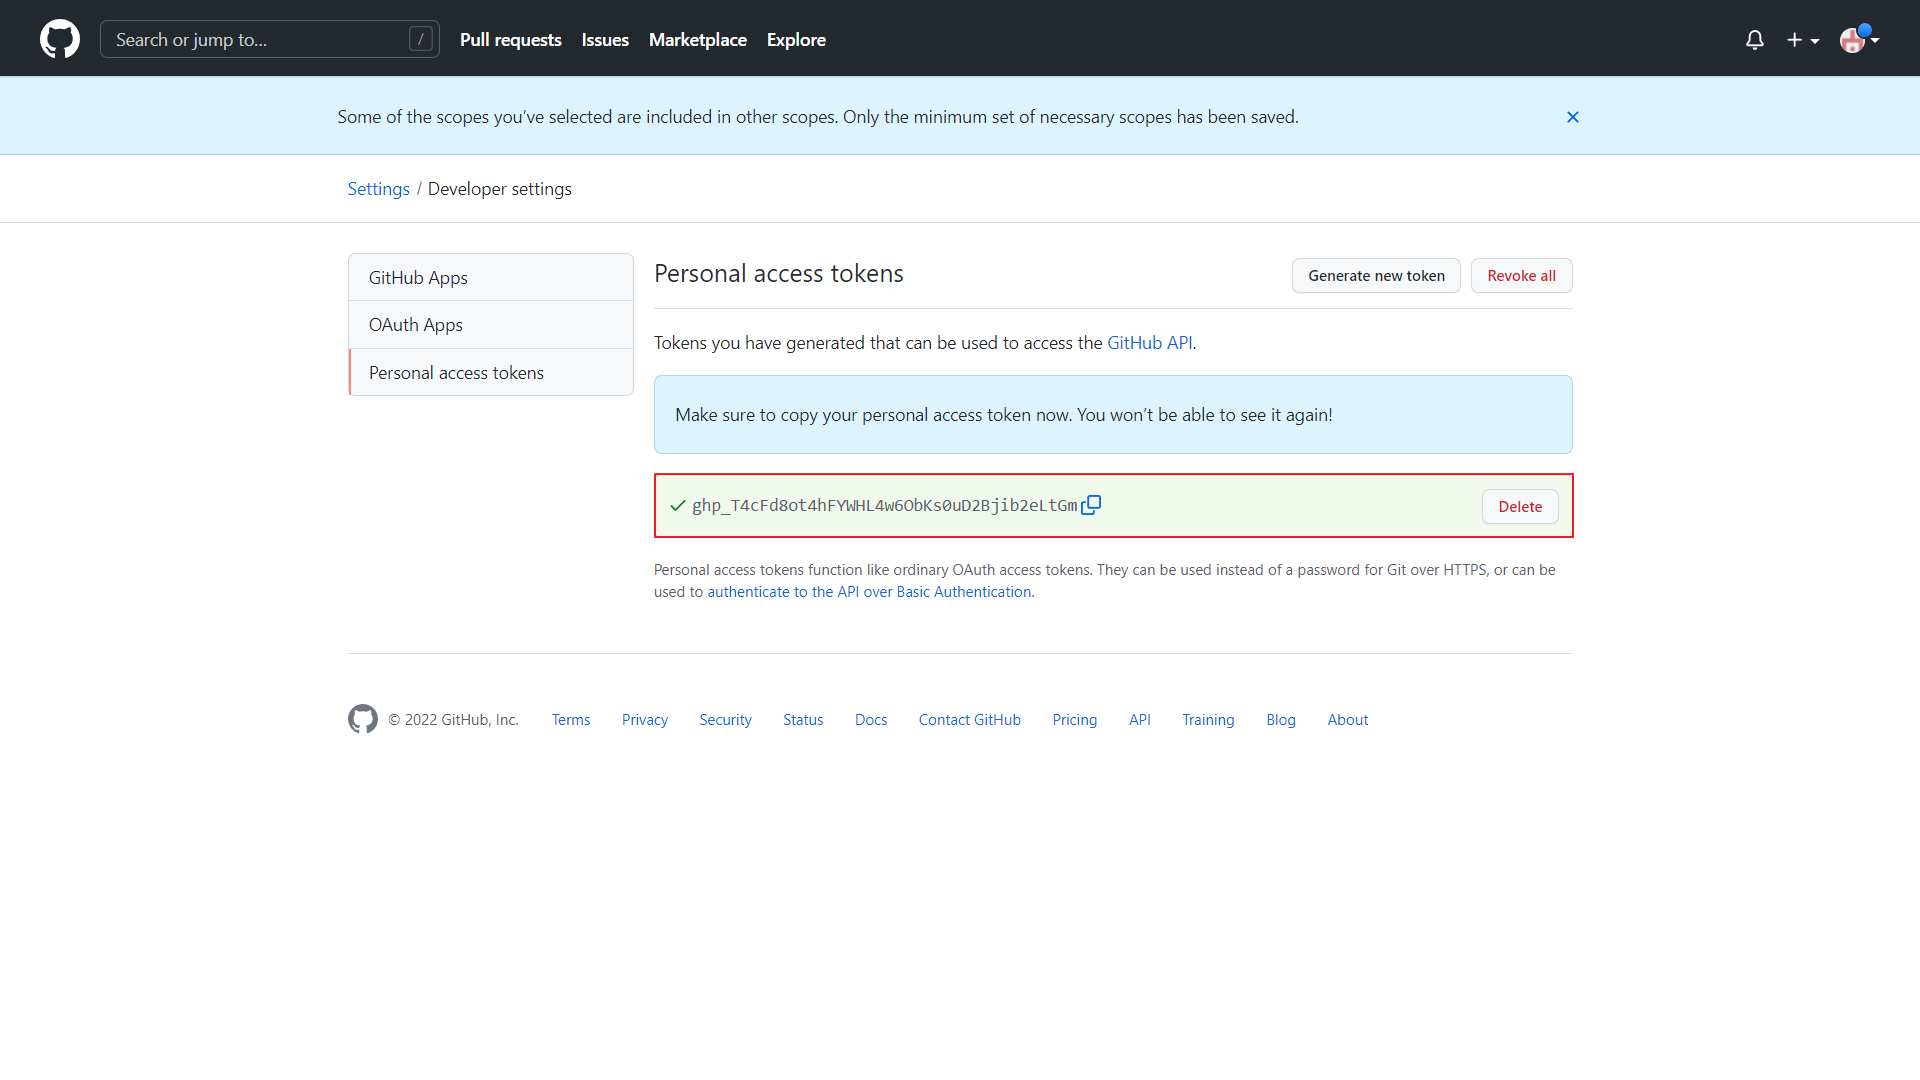The image size is (1920, 1080).
Task: Open Basic Authentication documentation link
Action: point(869,592)
